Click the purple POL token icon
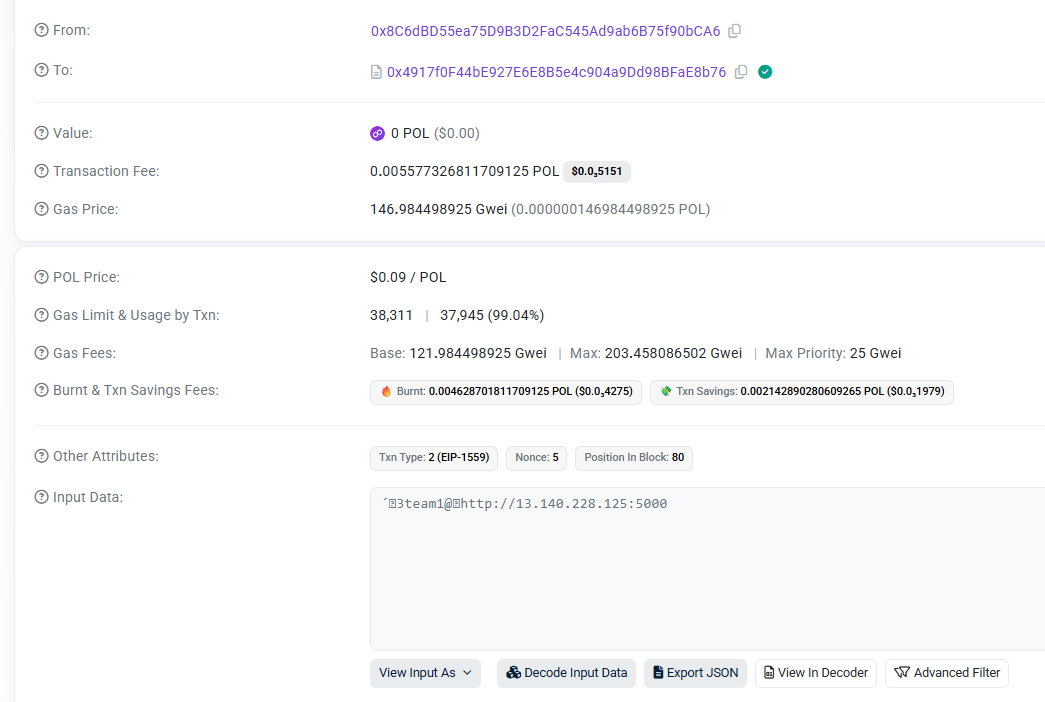The image size is (1045, 702). pyautogui.click(x=377, y=133)
